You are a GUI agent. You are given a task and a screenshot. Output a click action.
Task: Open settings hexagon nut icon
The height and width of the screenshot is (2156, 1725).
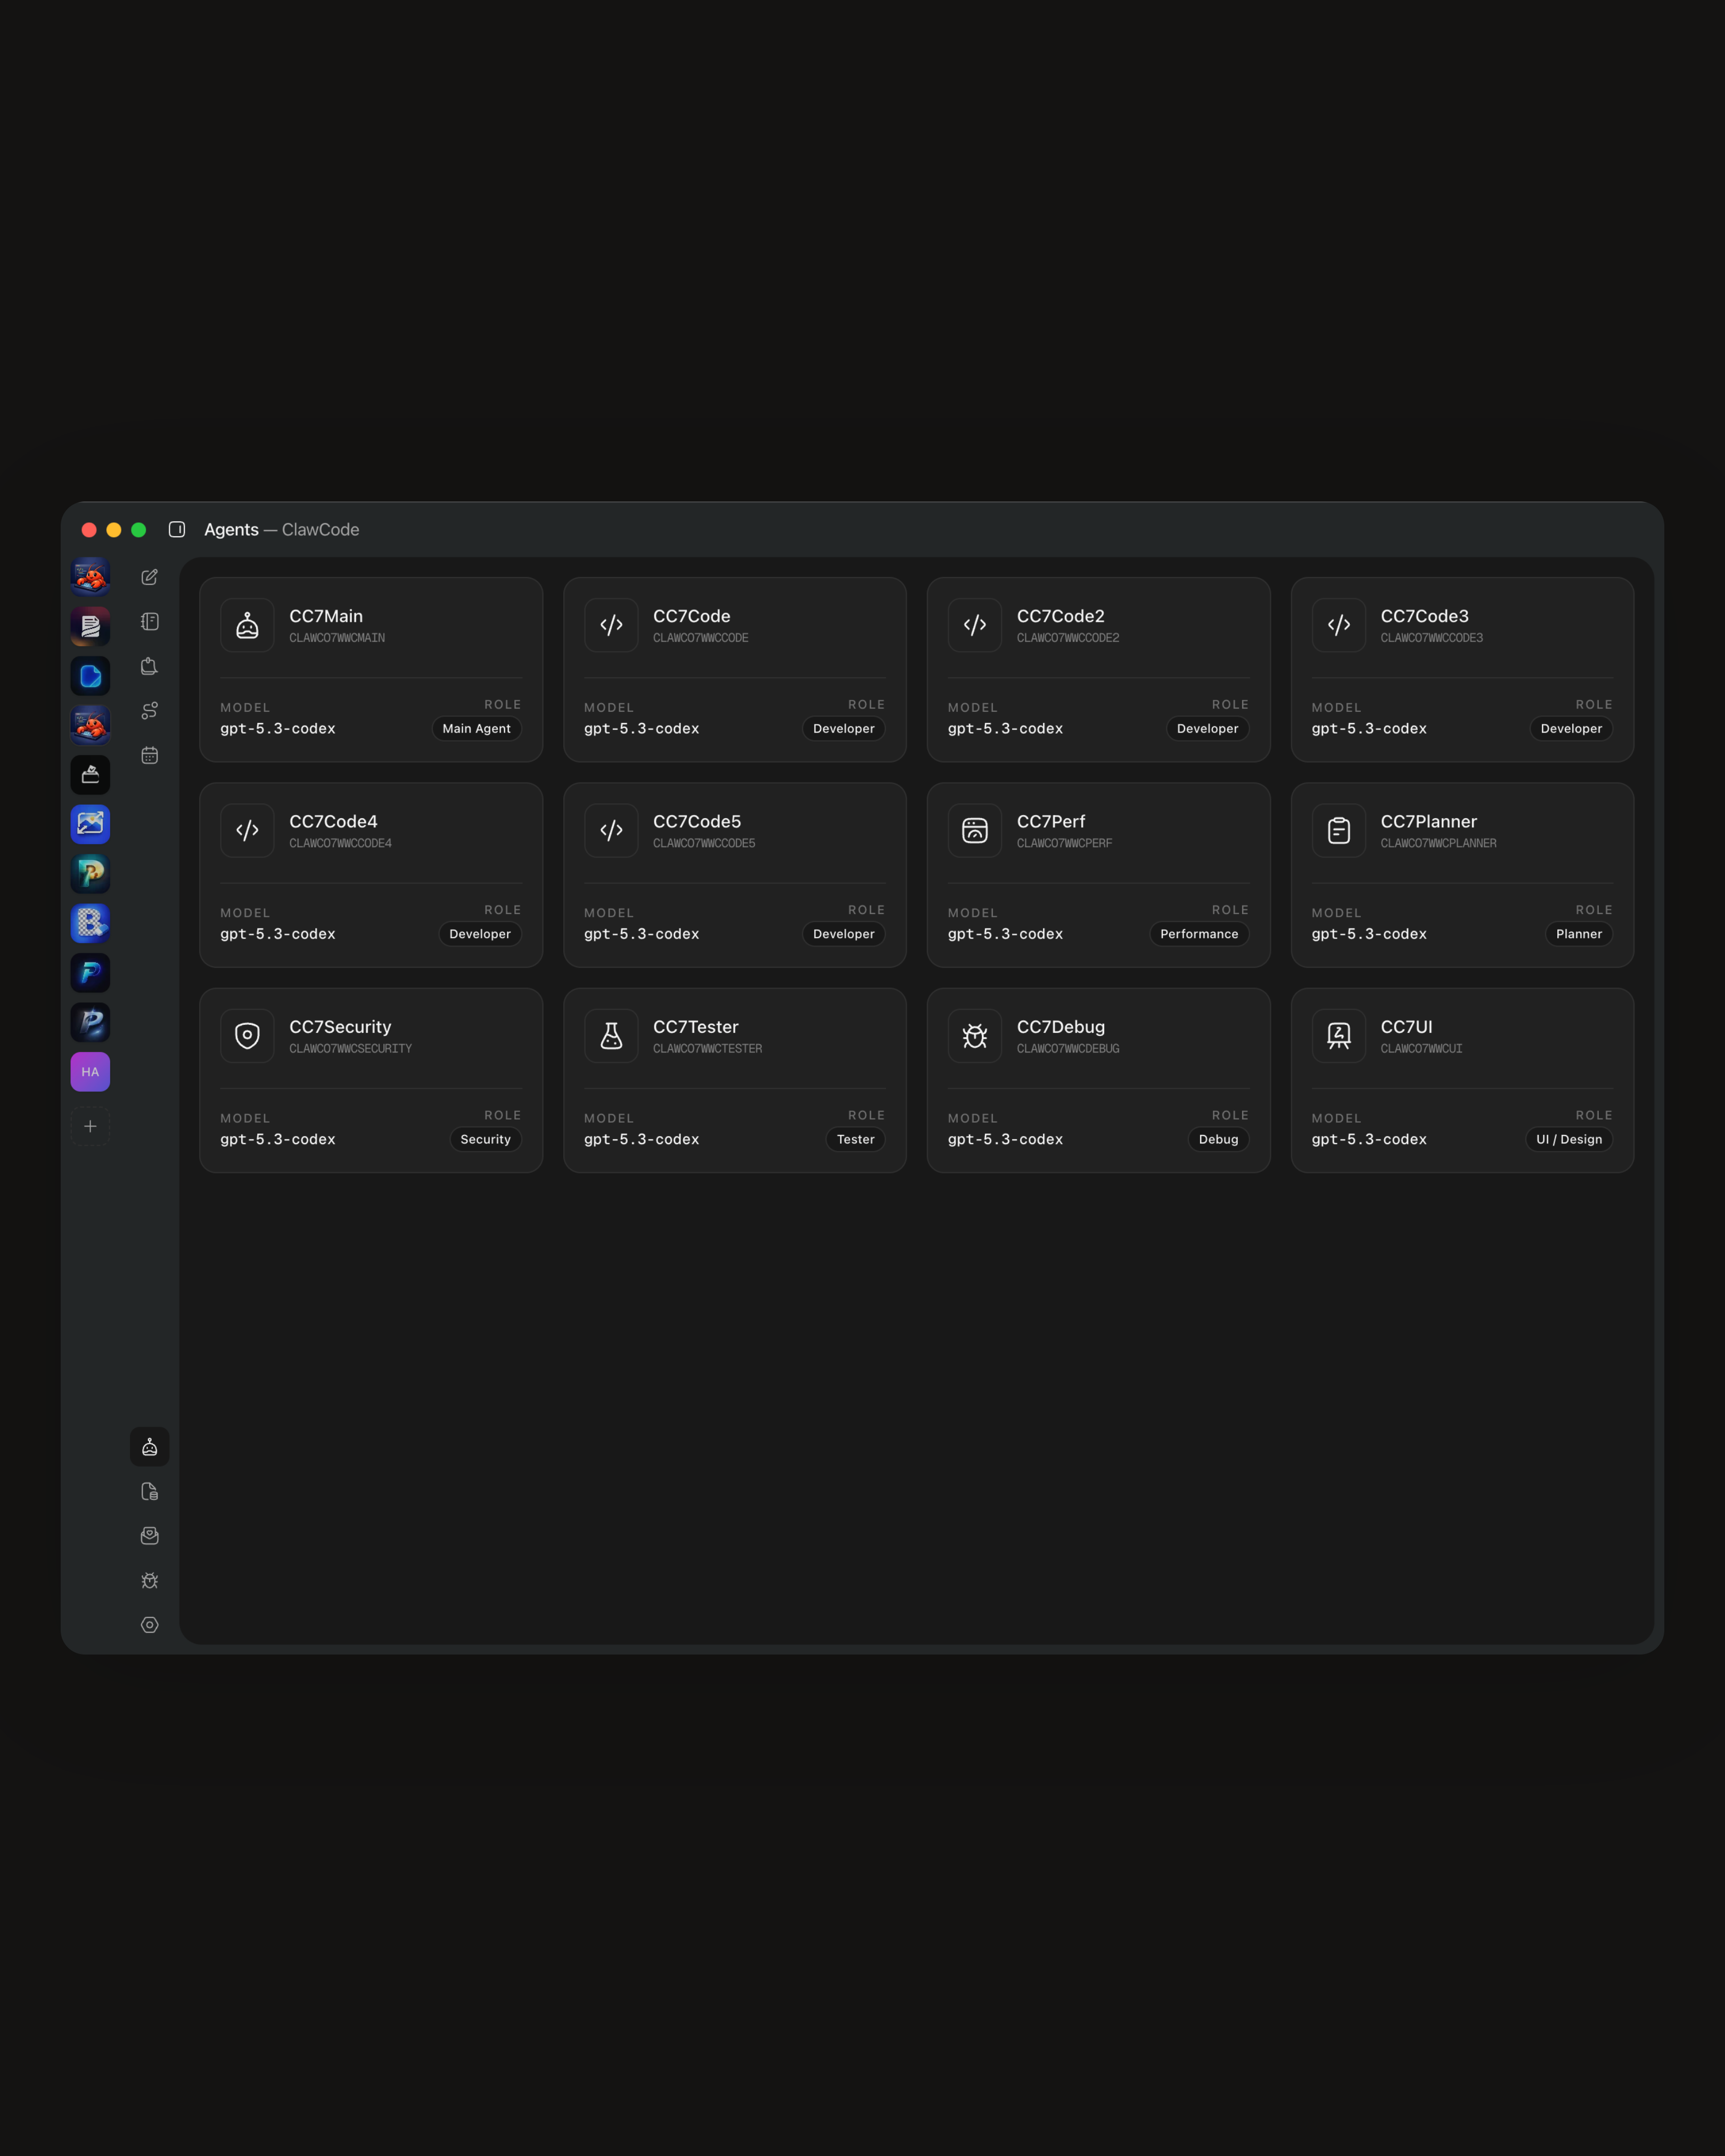[x=150, y=1625]
